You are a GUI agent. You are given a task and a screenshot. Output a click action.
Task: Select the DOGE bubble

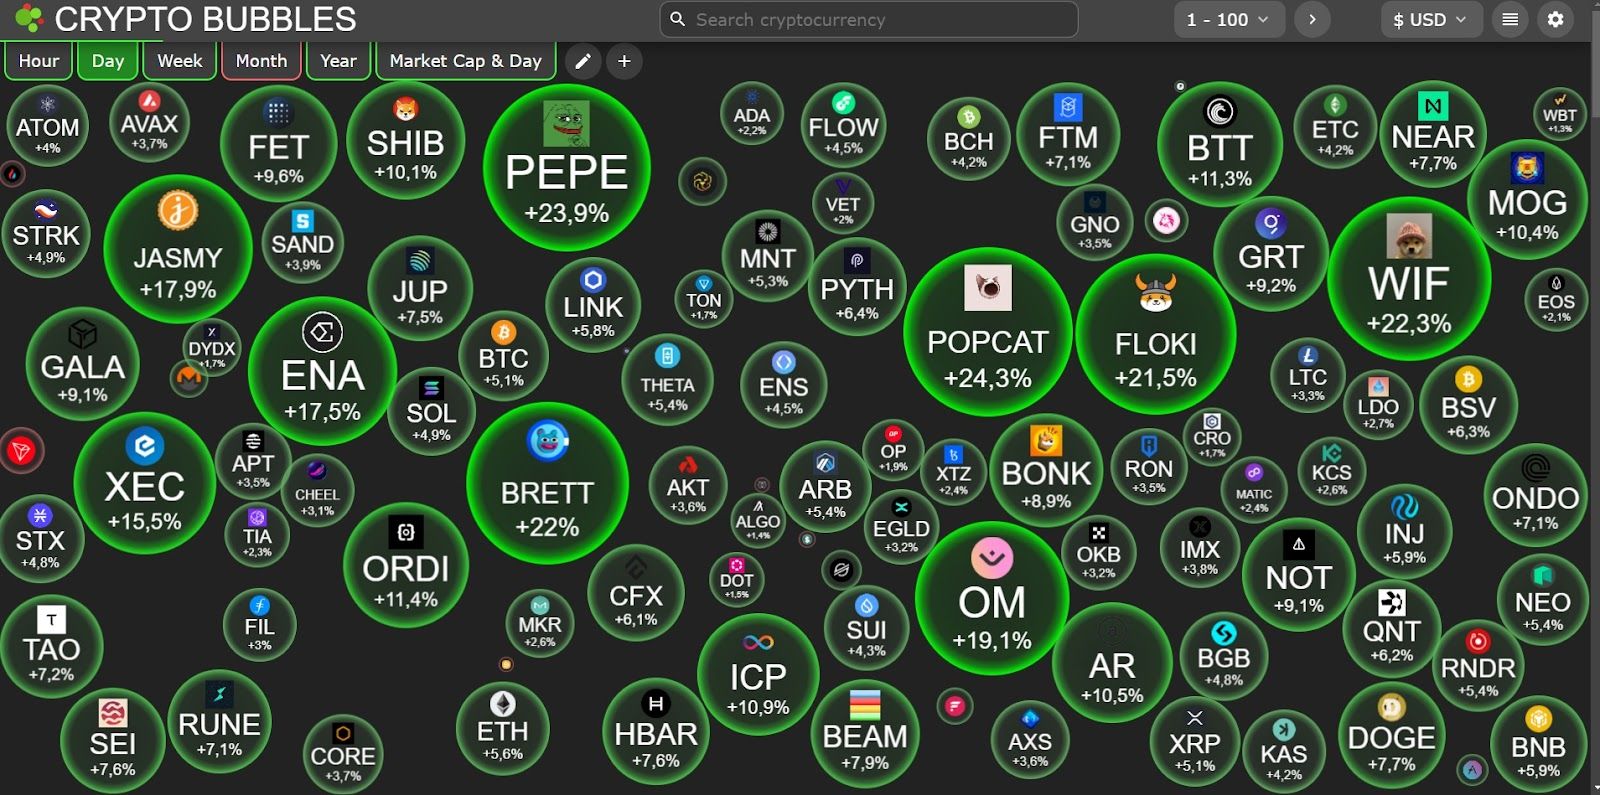tap(1392, 735)
